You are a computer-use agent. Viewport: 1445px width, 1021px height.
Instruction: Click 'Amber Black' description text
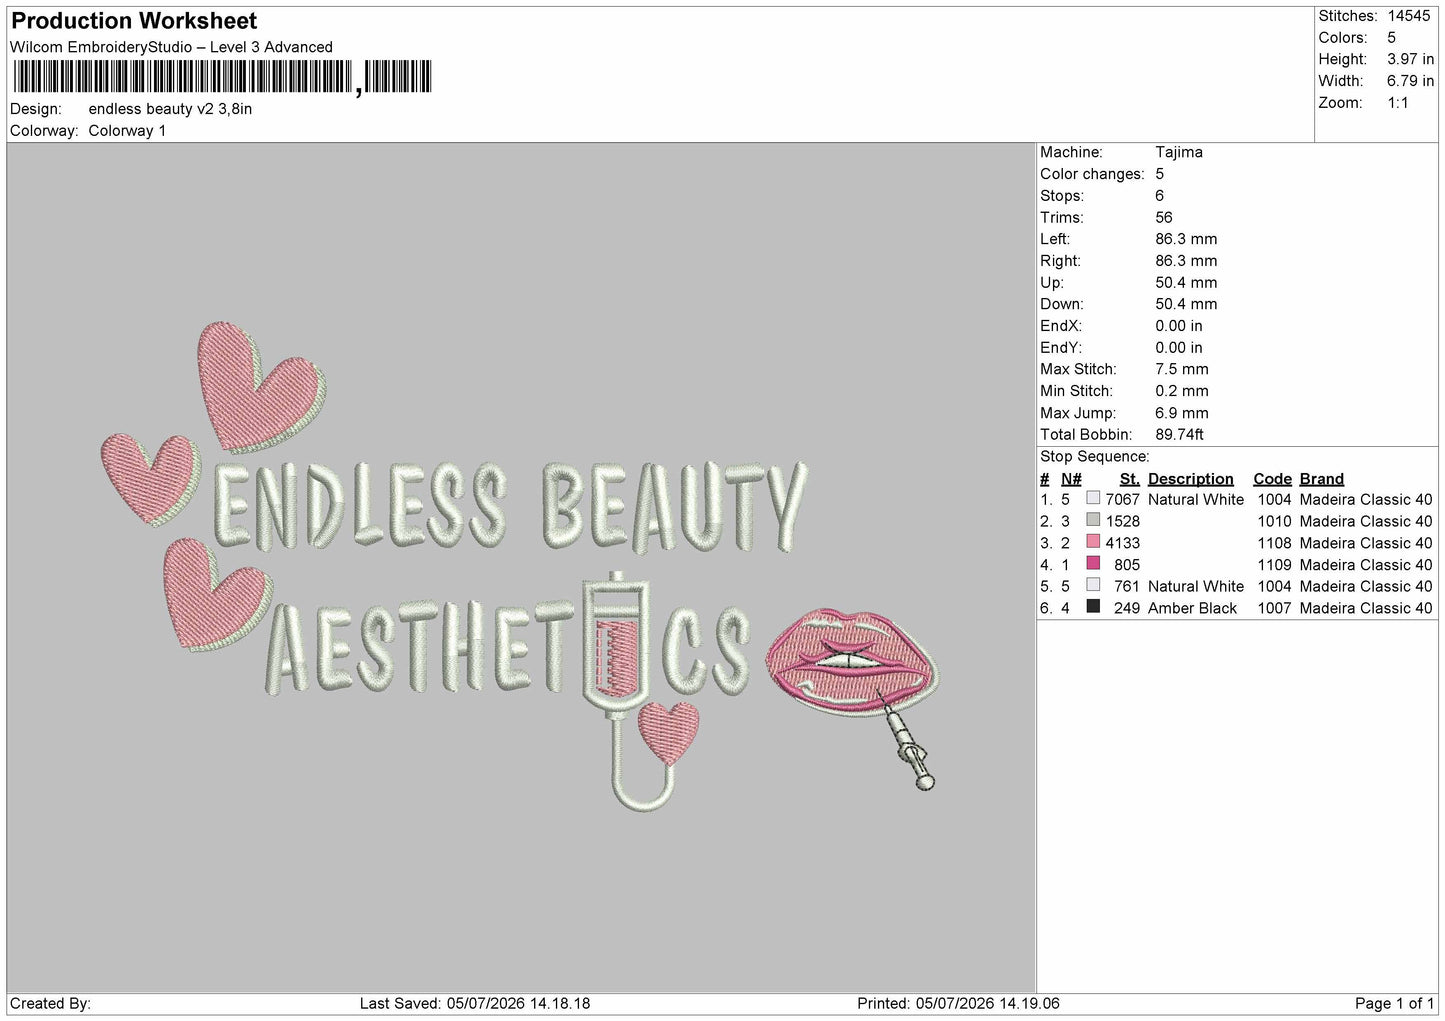(x=1193, y=608)
